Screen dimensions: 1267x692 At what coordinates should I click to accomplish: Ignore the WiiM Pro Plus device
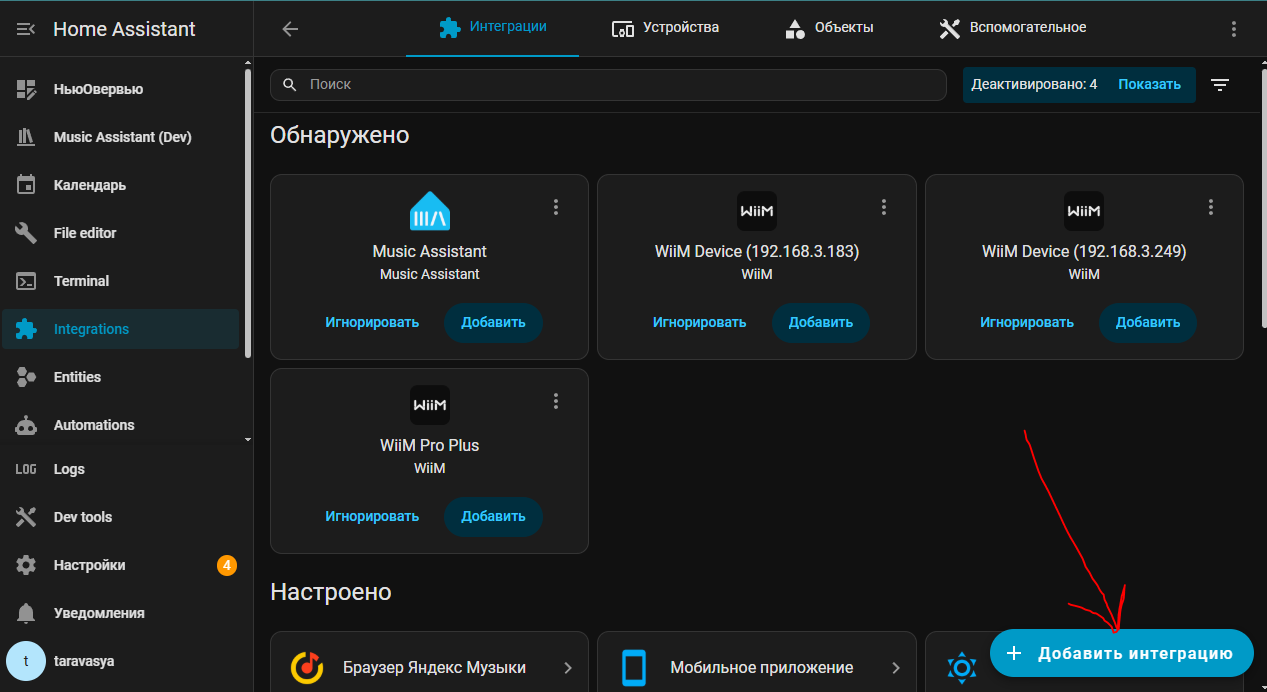[372, 516]
